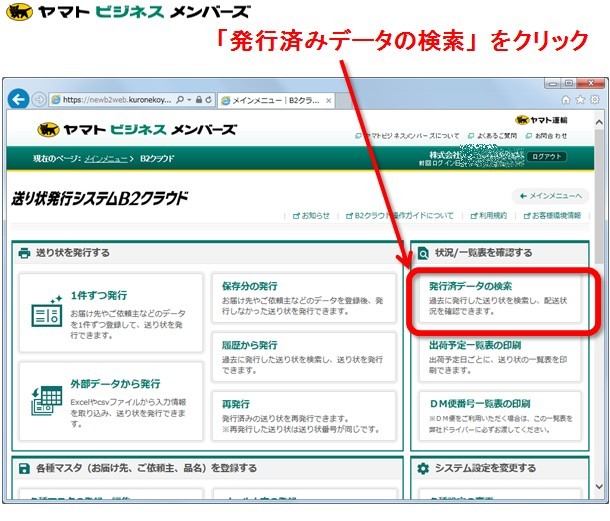Click the search icon beside 状況/一覧表を確認する
This screenshot has width=610, height=521.
423,253
